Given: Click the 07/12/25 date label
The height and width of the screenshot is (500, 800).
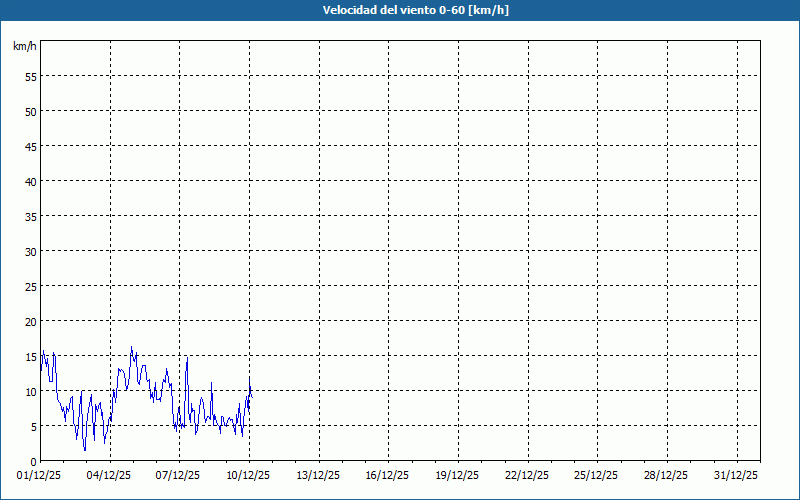Looking at the screenshot, I should pyautogui.click(x=178, y=475).
